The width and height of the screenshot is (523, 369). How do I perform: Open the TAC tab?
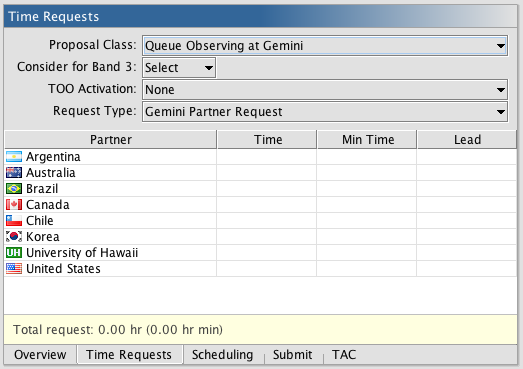[344, 354]
